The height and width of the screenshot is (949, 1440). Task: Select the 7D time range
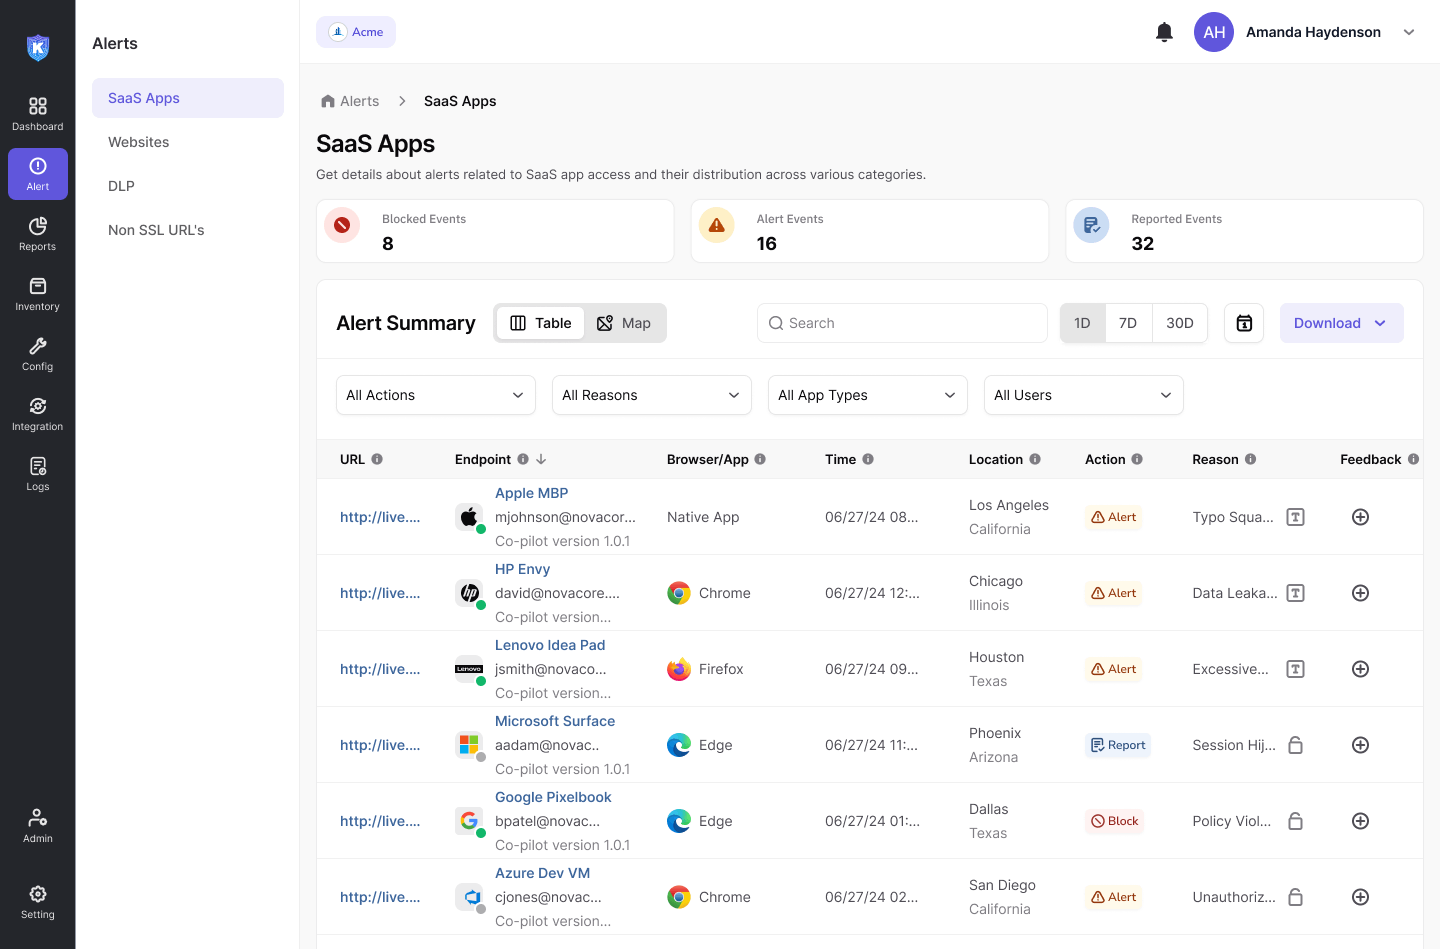(1128, 323)
